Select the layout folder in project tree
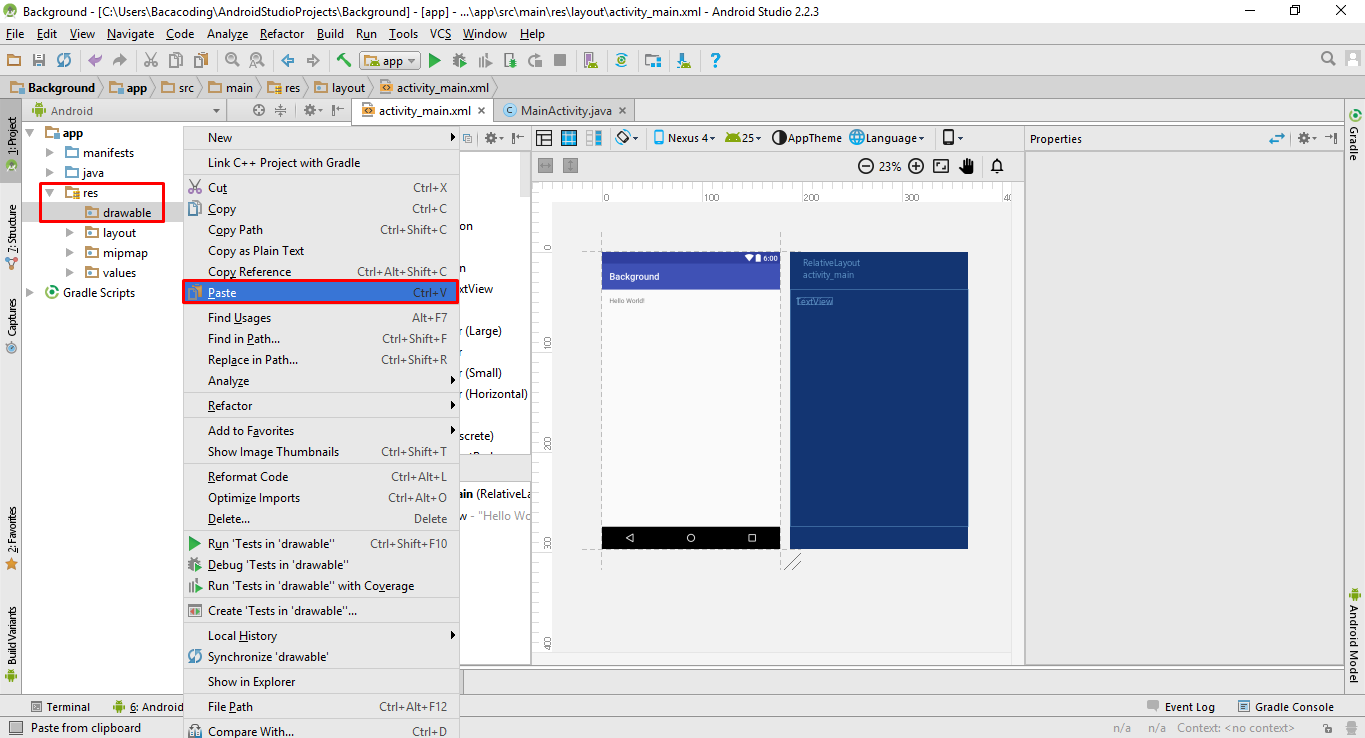Image resolution: width=1365 pixels, height=738 pixels. tap(119, 233)
